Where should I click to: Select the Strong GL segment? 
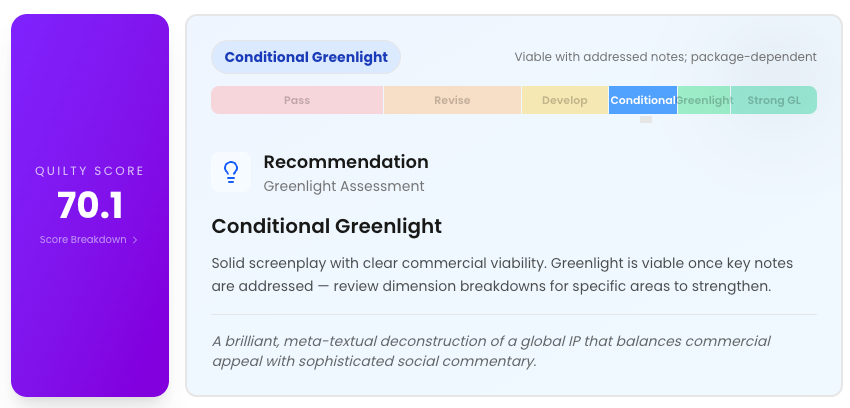(774, 100)
